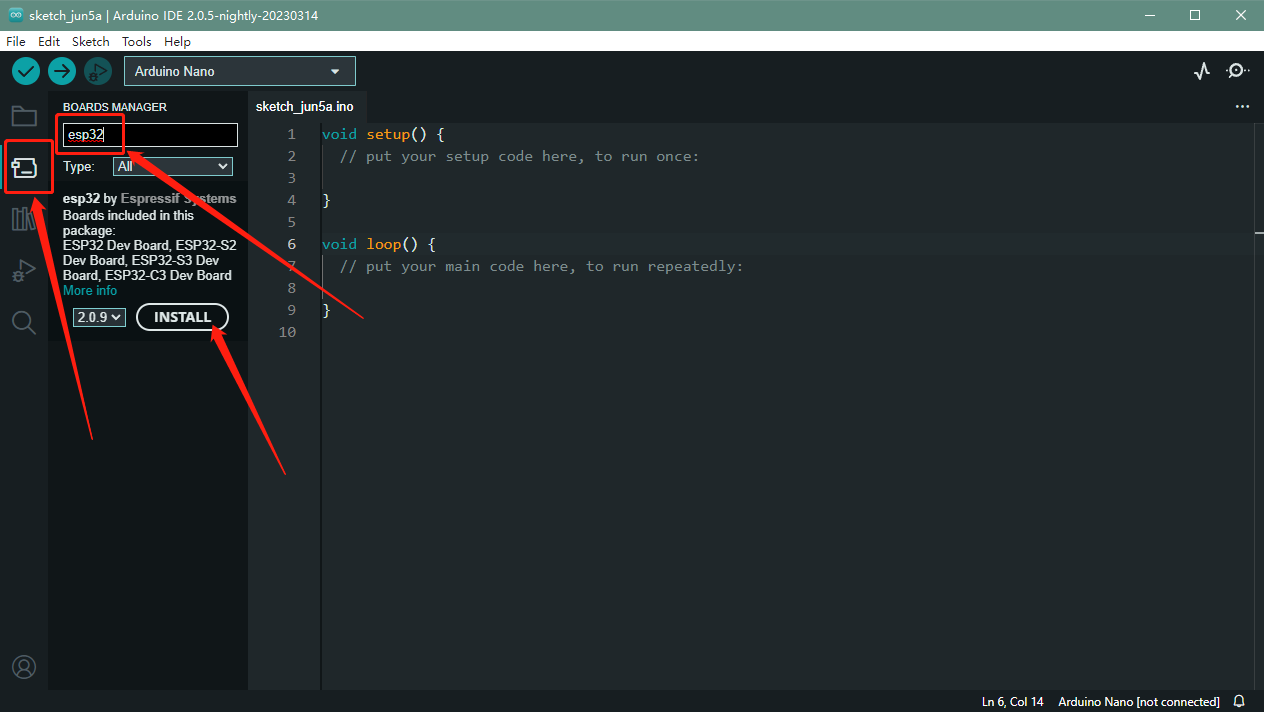The width and height of the screenshot is (1264, 712).
Task: Open the File menu
Action: [16, 41]
